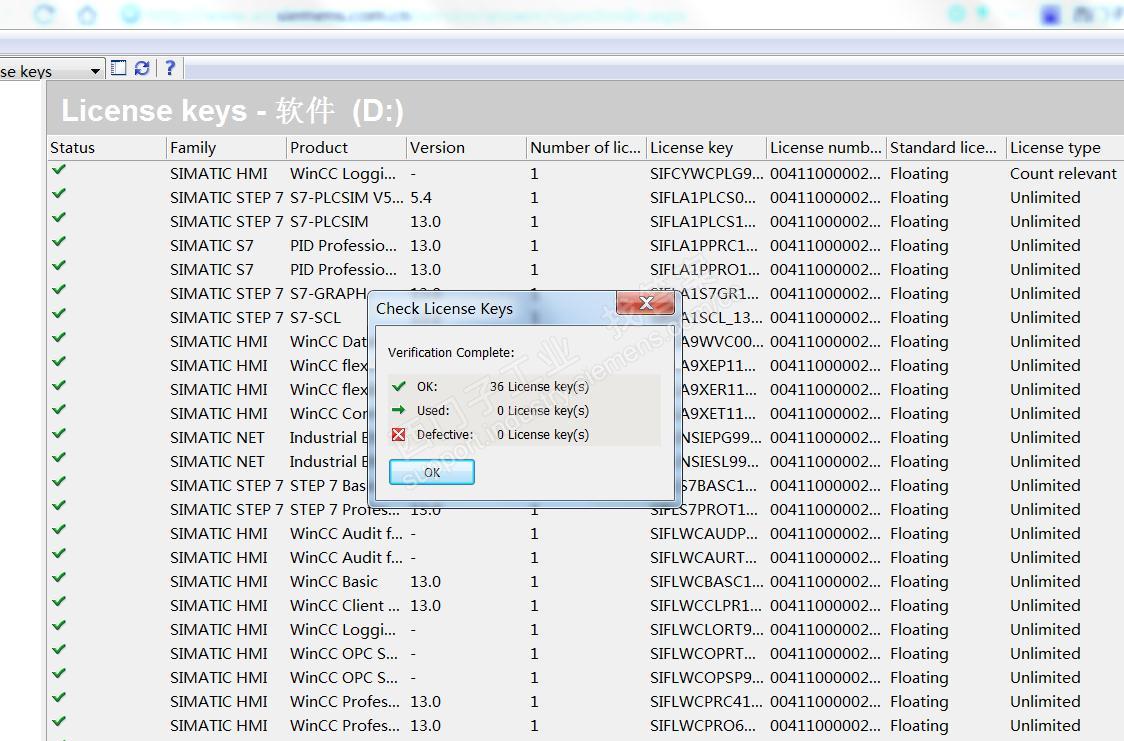Select product S7-PLCSIM V5...
This screenshot has width=1124, height=741.
346,198
